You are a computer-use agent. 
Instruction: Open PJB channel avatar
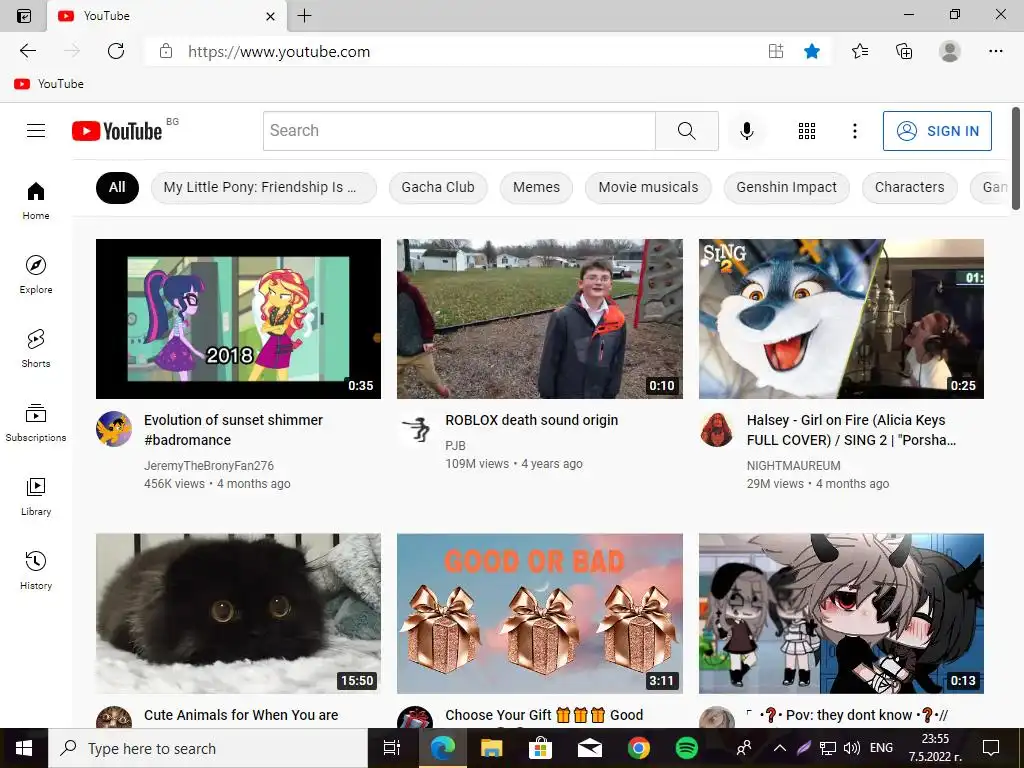pos(415,429)
